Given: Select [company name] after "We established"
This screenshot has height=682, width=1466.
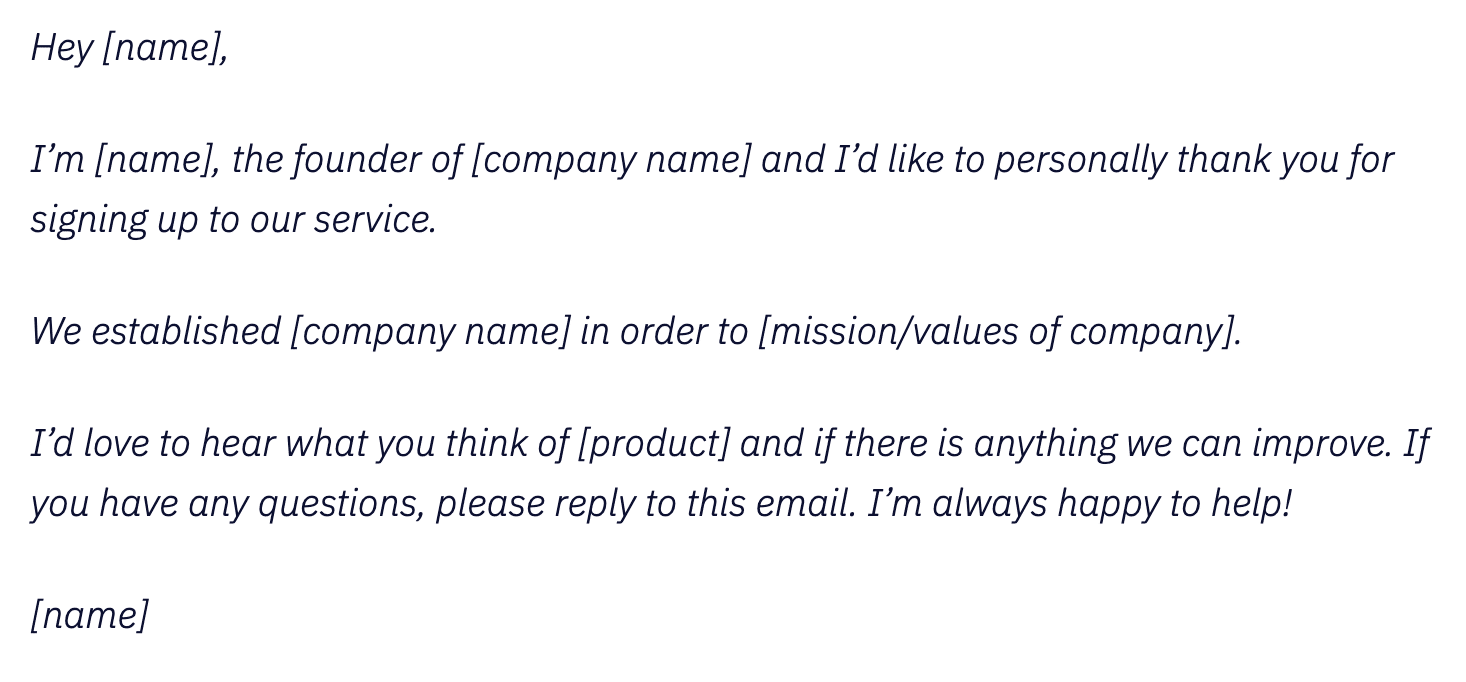Looking at the screenshot, I should tap(429, 331).
